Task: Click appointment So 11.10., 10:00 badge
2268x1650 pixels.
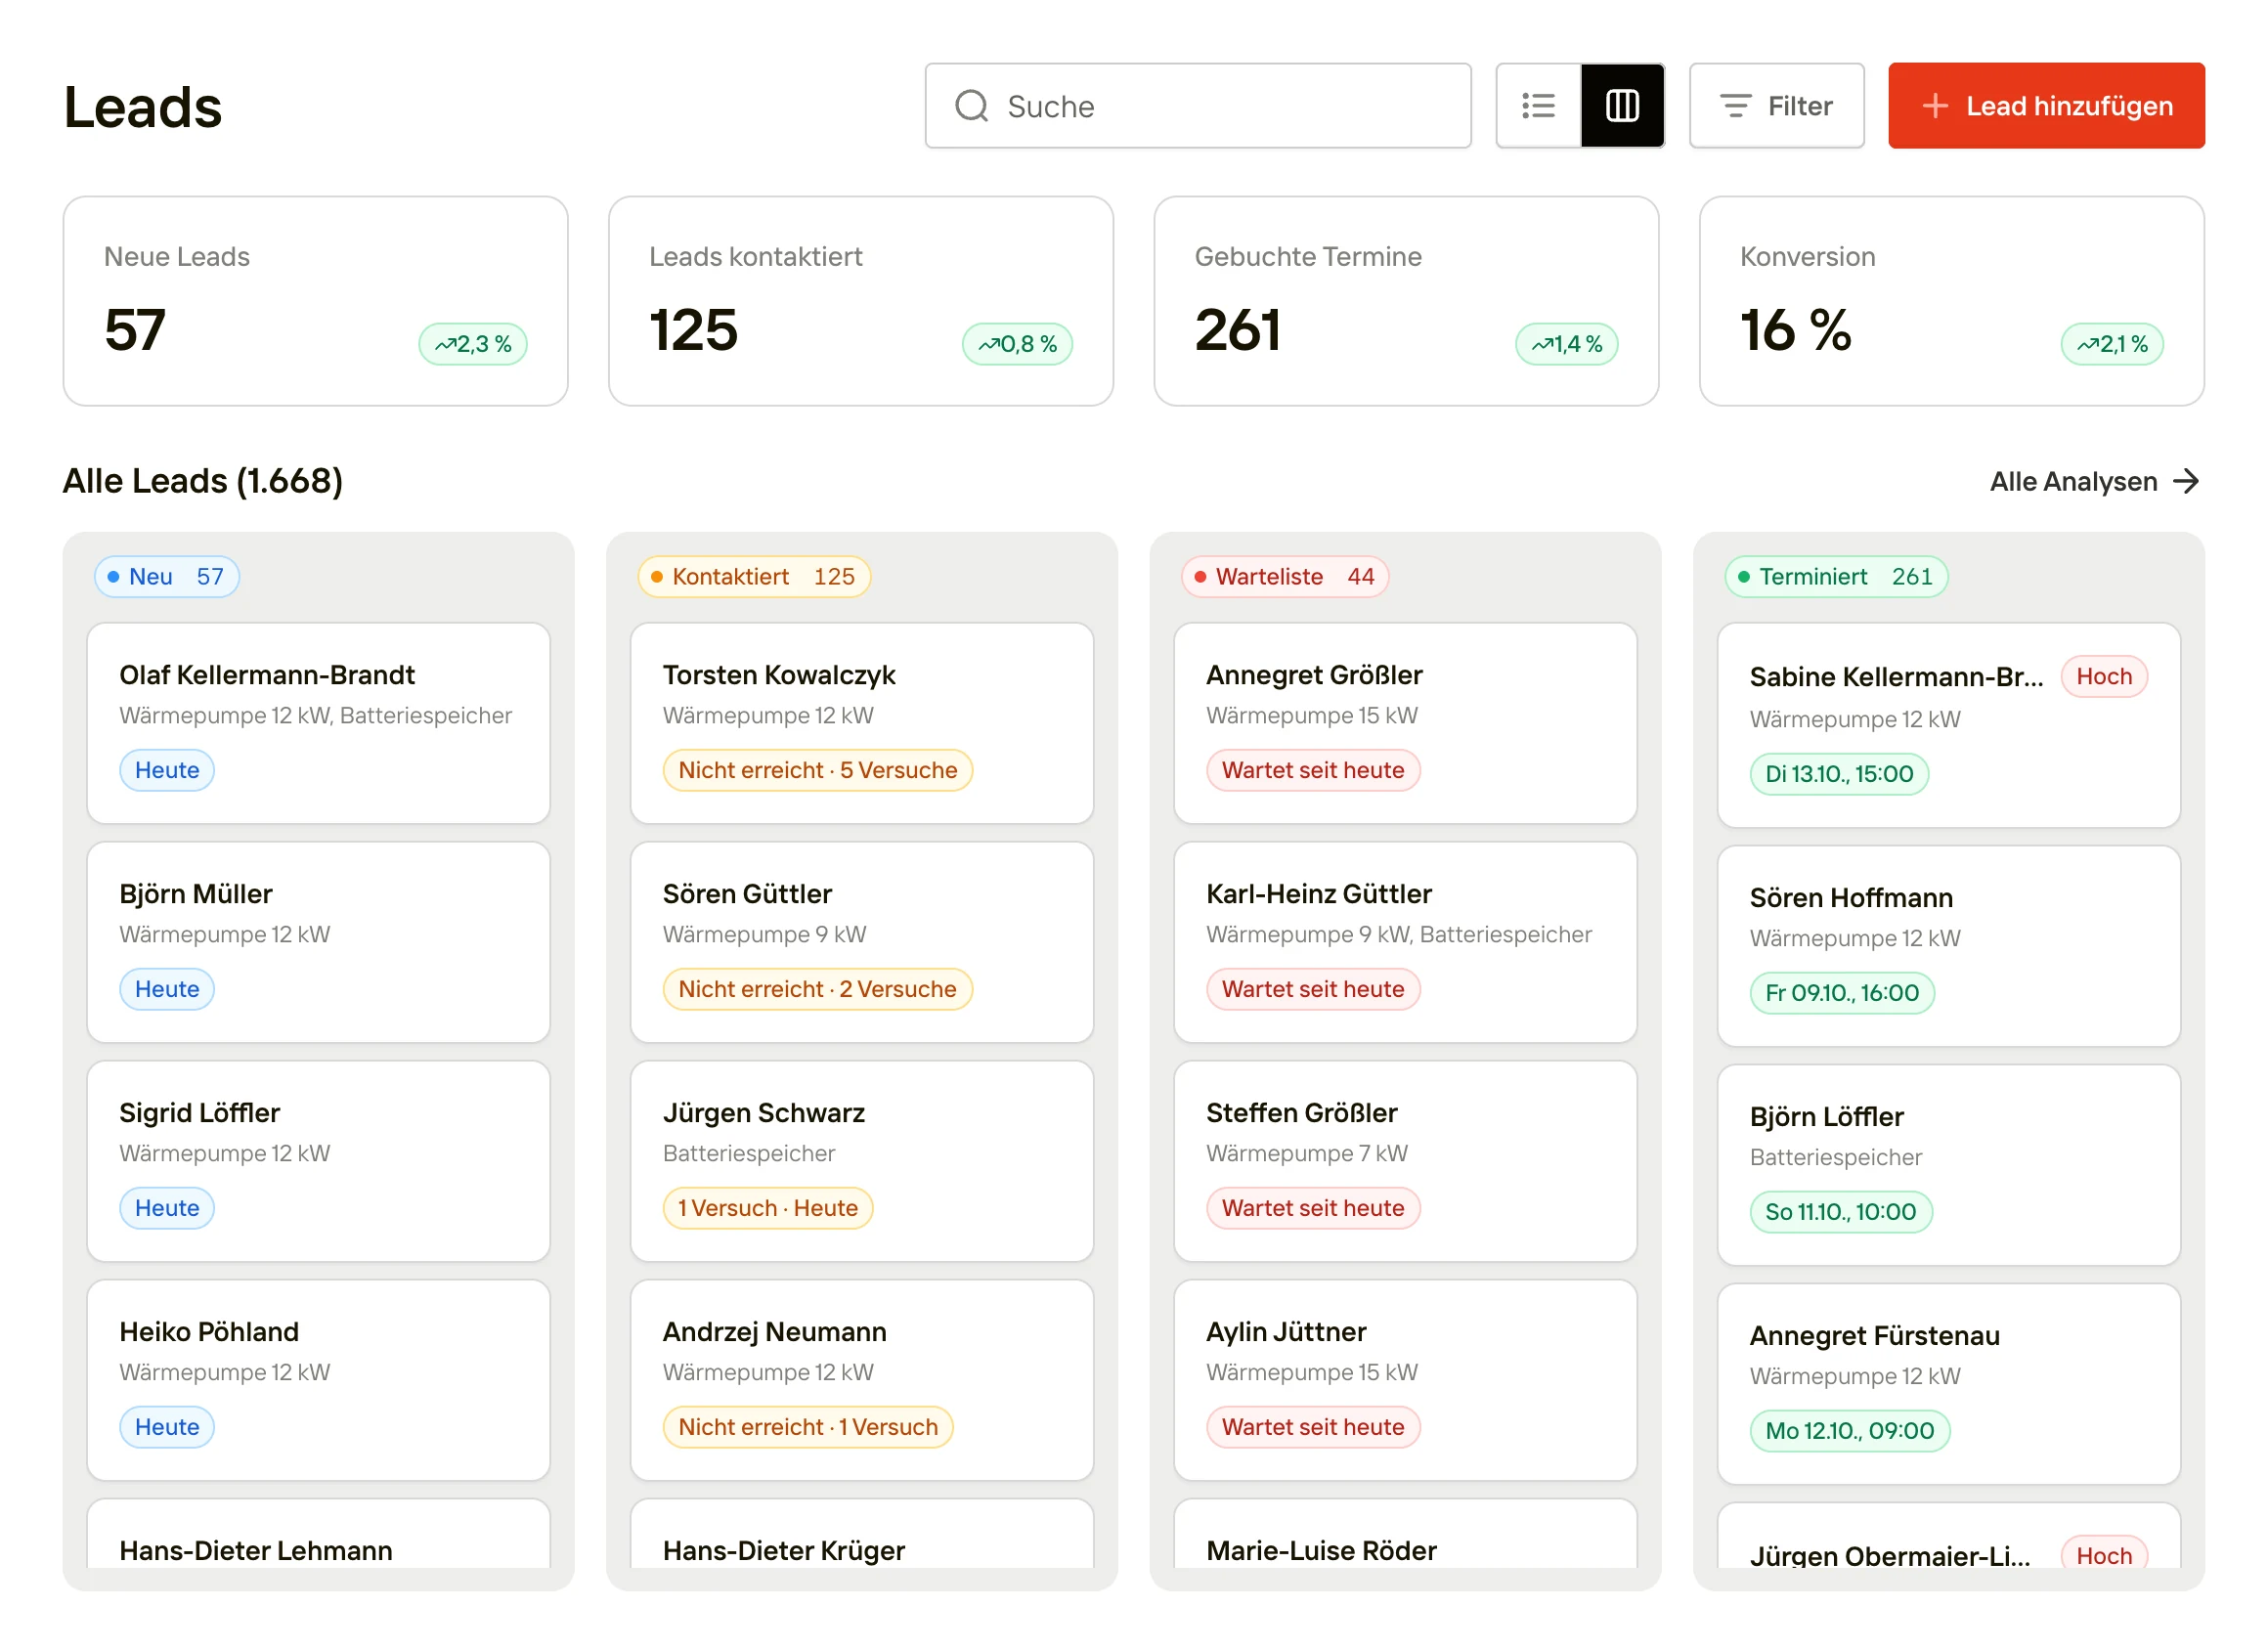Action: tap(1841, 1213)
